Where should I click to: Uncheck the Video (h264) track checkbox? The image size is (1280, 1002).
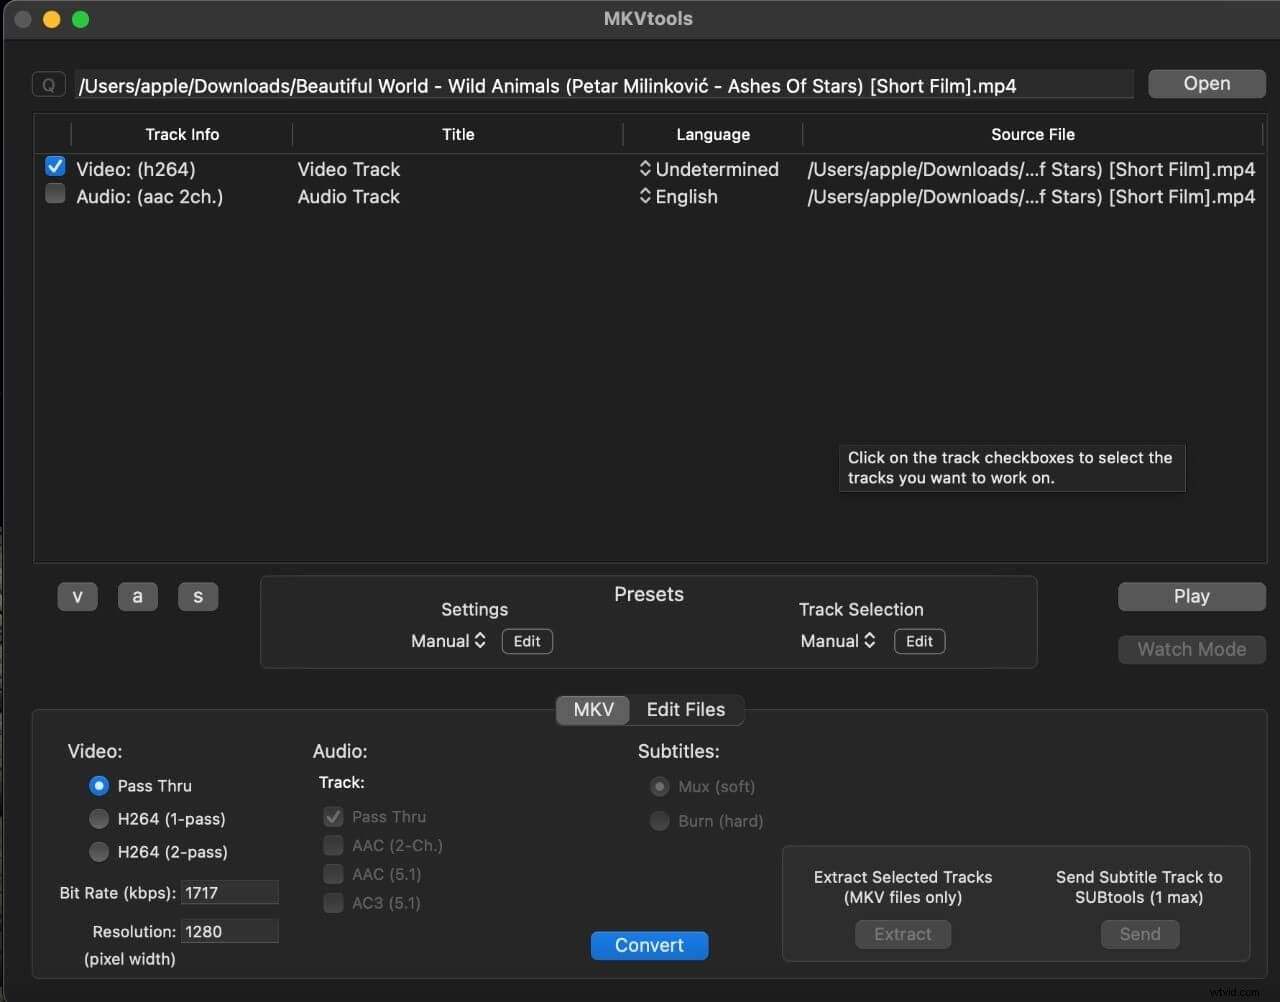pyautogui.click(x=54, y=166)
